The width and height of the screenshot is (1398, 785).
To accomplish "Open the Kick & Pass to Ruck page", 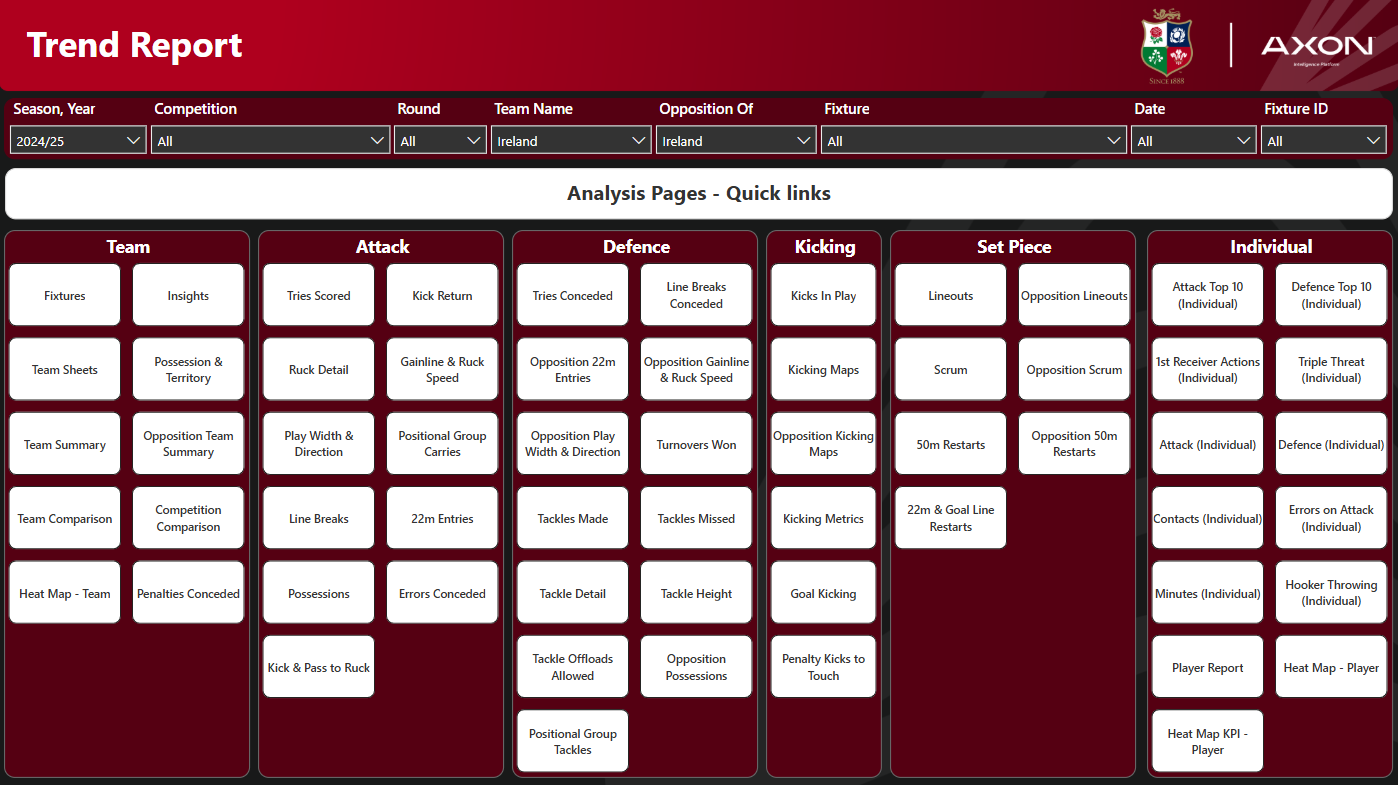I will click(x=318, y=666).
